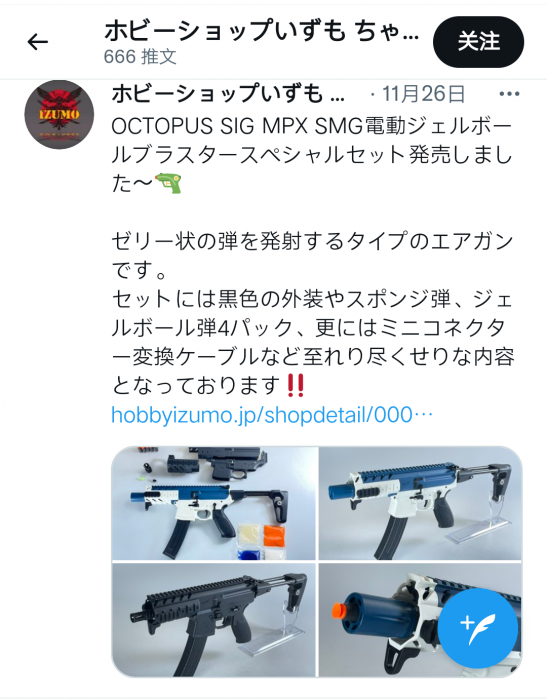Open the 11月26日 tweet timestamp
The width and height of the screenshot is (547, 700).
pyautogui.click(x=423, y=94)
